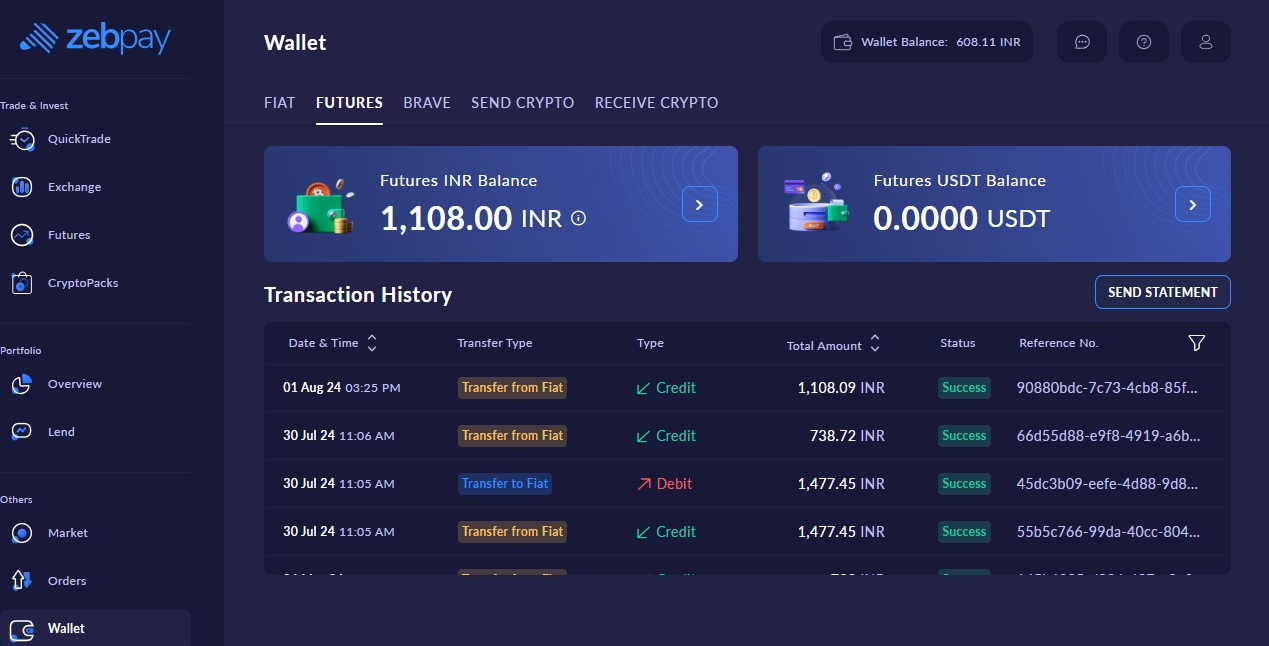Click the 01 Aug 24 03:25 PM date

click(x=341, y=388)
